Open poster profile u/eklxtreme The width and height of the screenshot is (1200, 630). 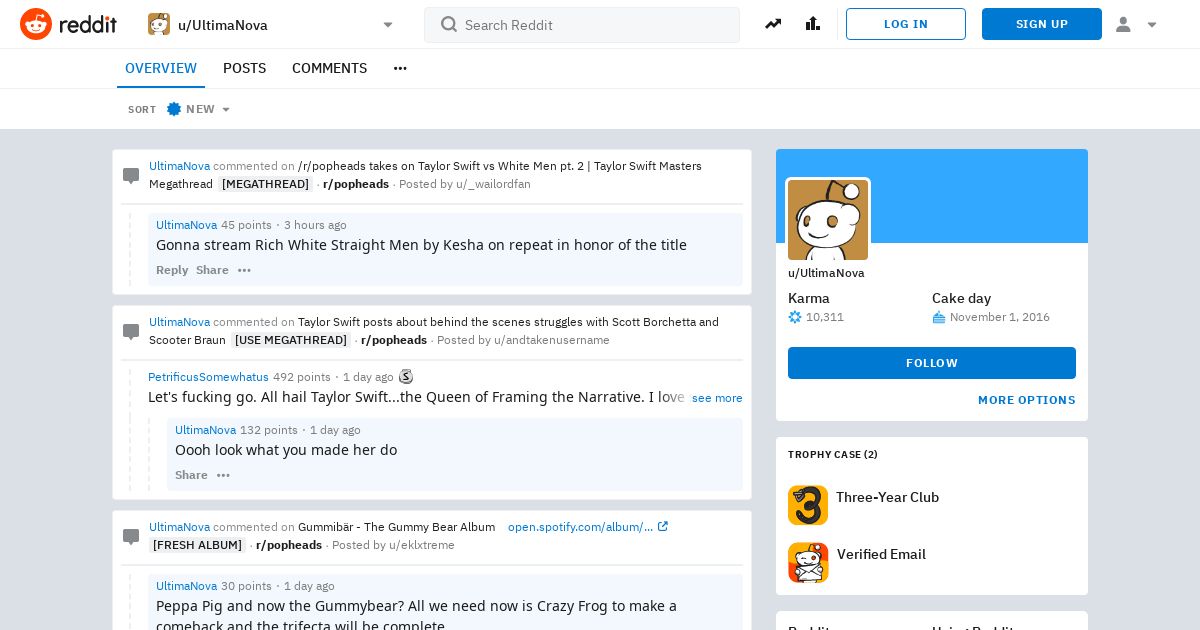point(422,545)
